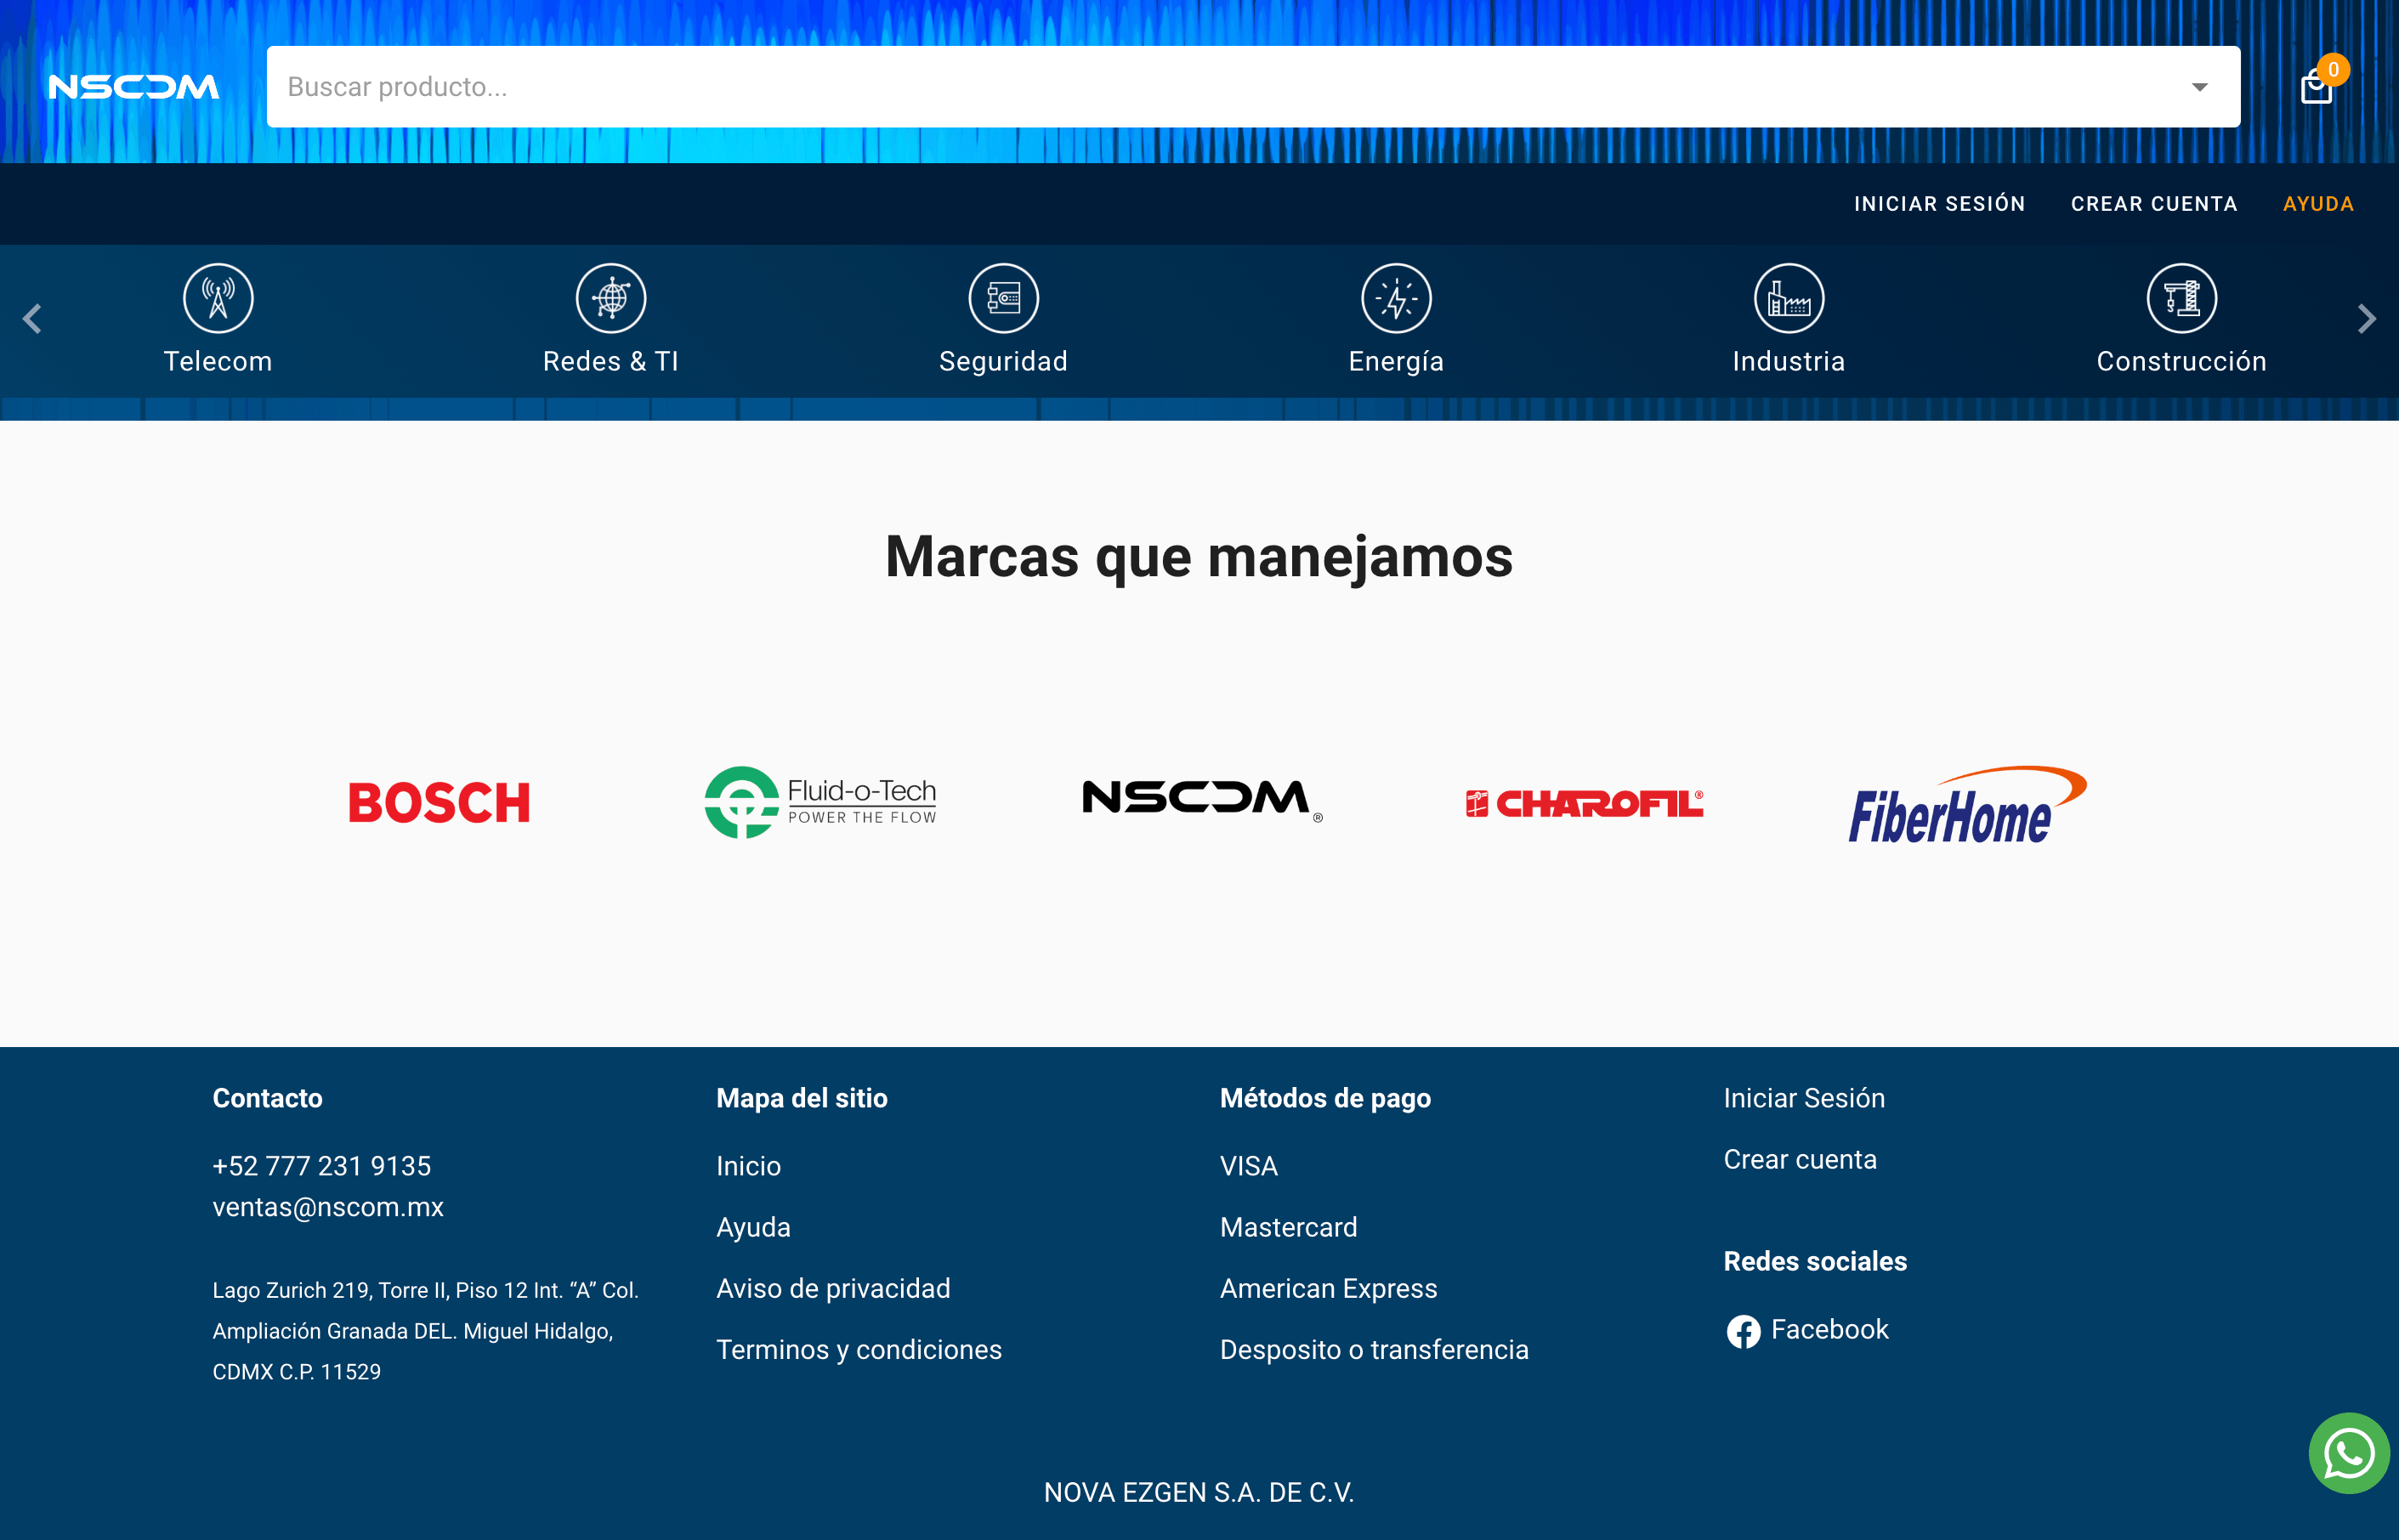This screenshot has width=2399, height=1540.
Task: Show next categories with right arrow
Action: point(2366,319)
